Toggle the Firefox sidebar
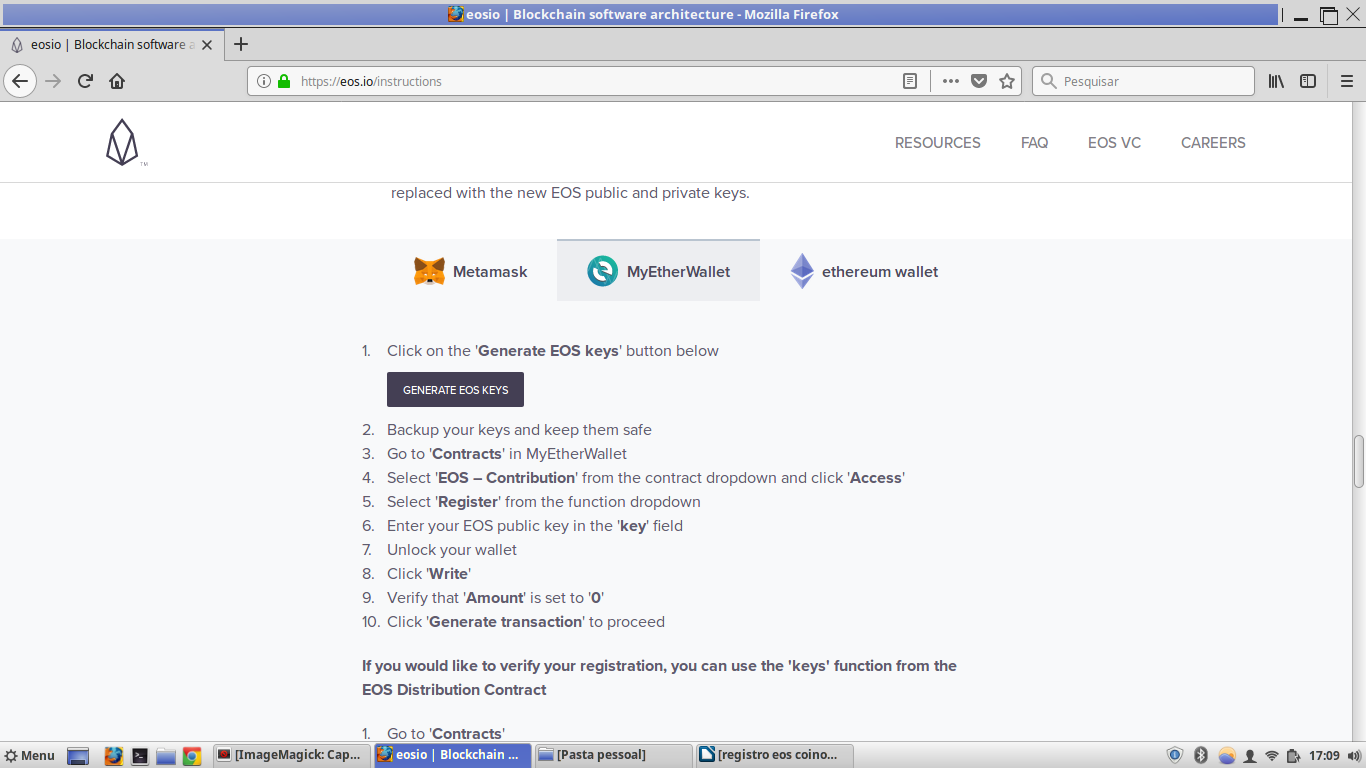 [x=1308, y=81]
